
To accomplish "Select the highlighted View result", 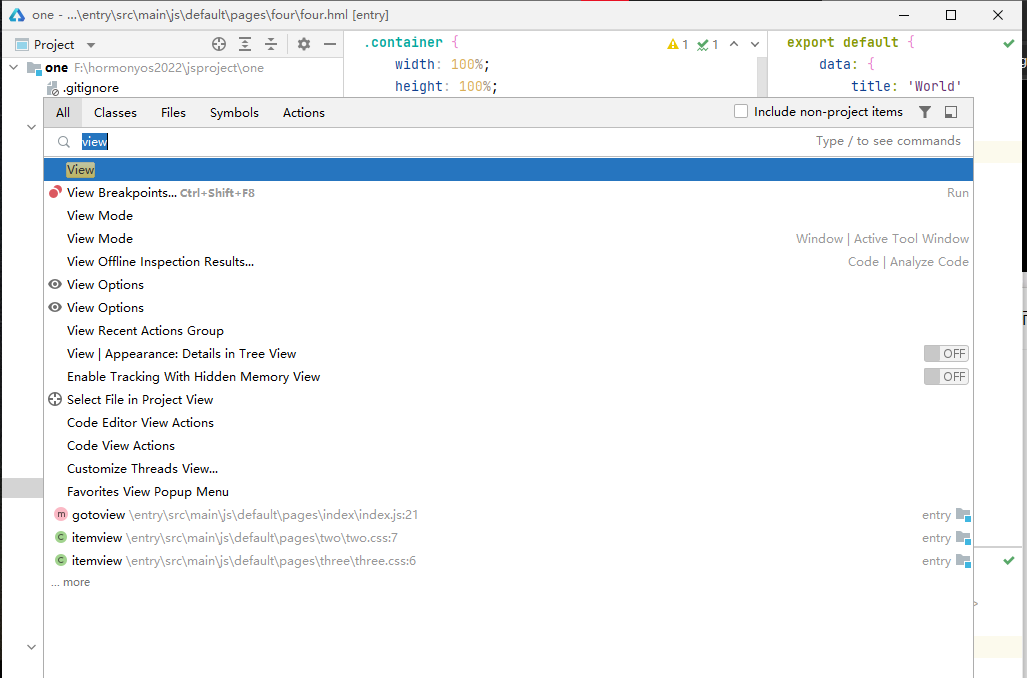I will (508, 170).
